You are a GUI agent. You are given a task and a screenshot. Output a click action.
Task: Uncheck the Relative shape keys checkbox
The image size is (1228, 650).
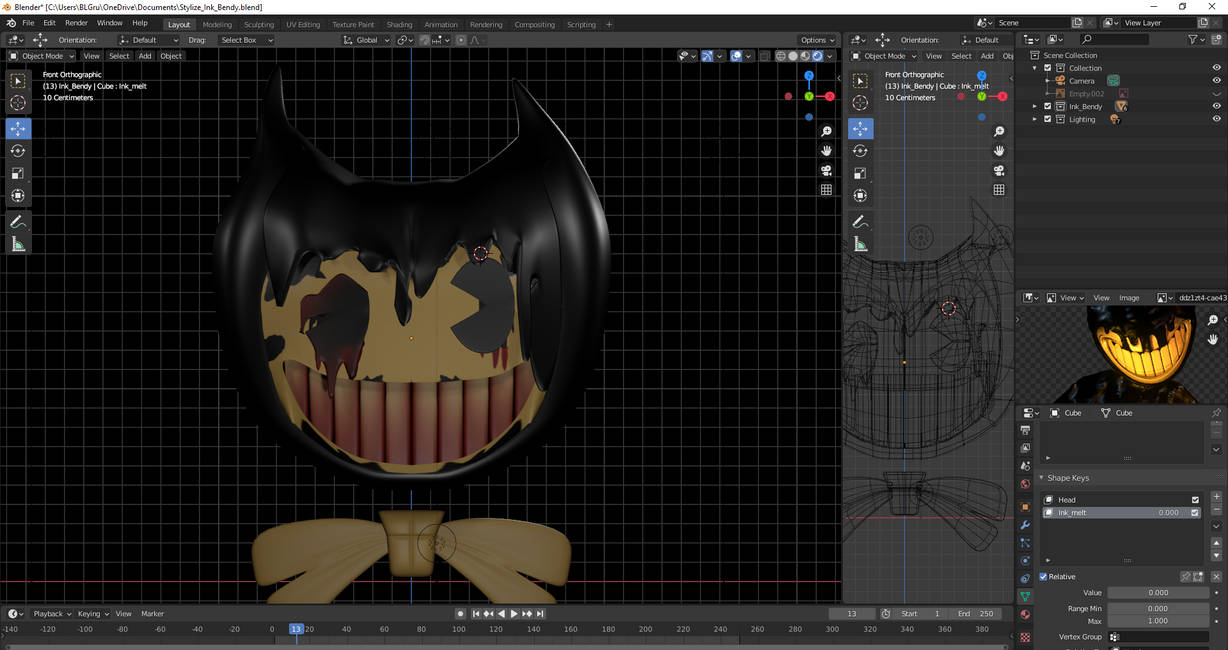[1043, 576]
